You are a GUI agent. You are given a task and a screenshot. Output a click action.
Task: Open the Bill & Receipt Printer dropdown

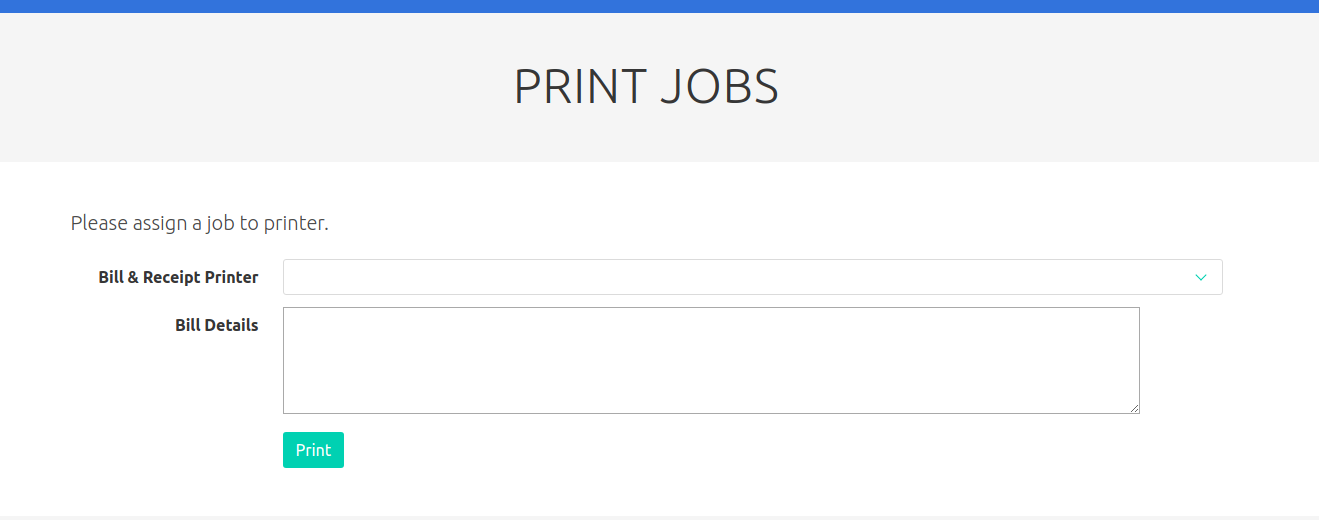pyautogui.click(x=752, y=277)
